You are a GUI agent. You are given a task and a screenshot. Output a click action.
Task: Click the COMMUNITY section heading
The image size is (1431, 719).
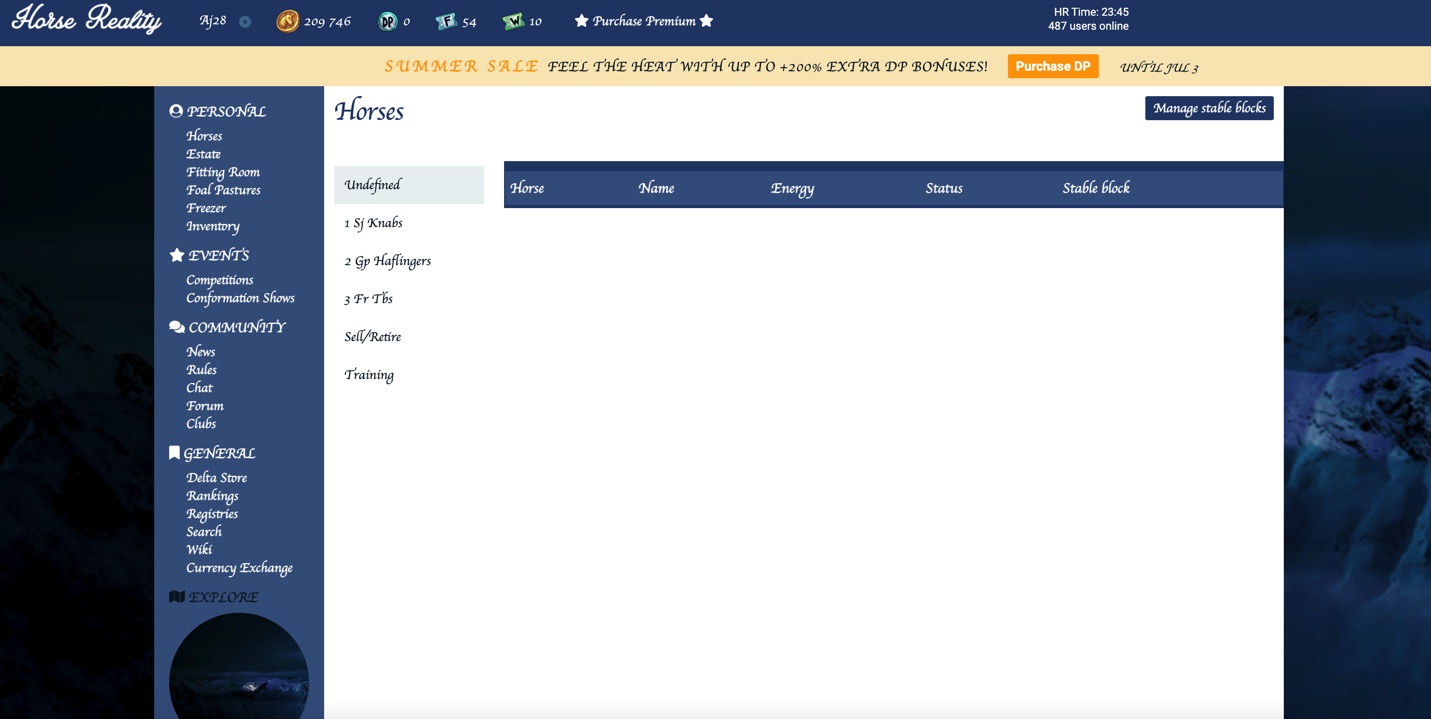[237, 327]
